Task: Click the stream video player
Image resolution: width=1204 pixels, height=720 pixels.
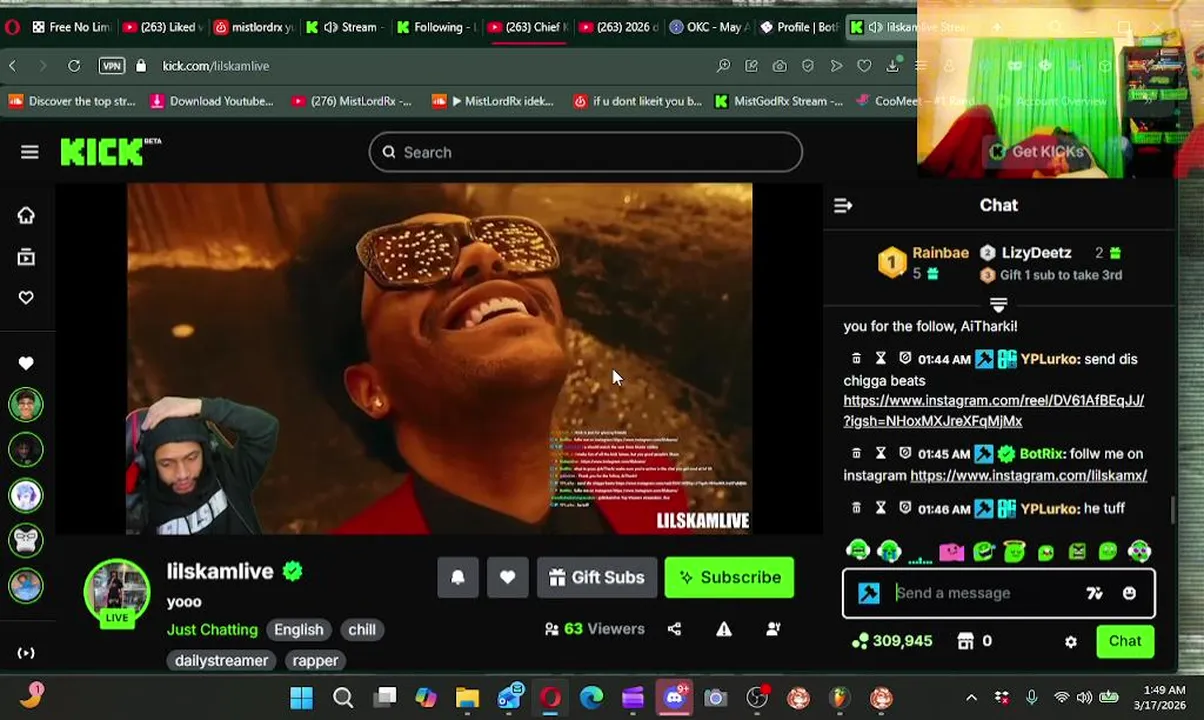Action: pos(439,358)
